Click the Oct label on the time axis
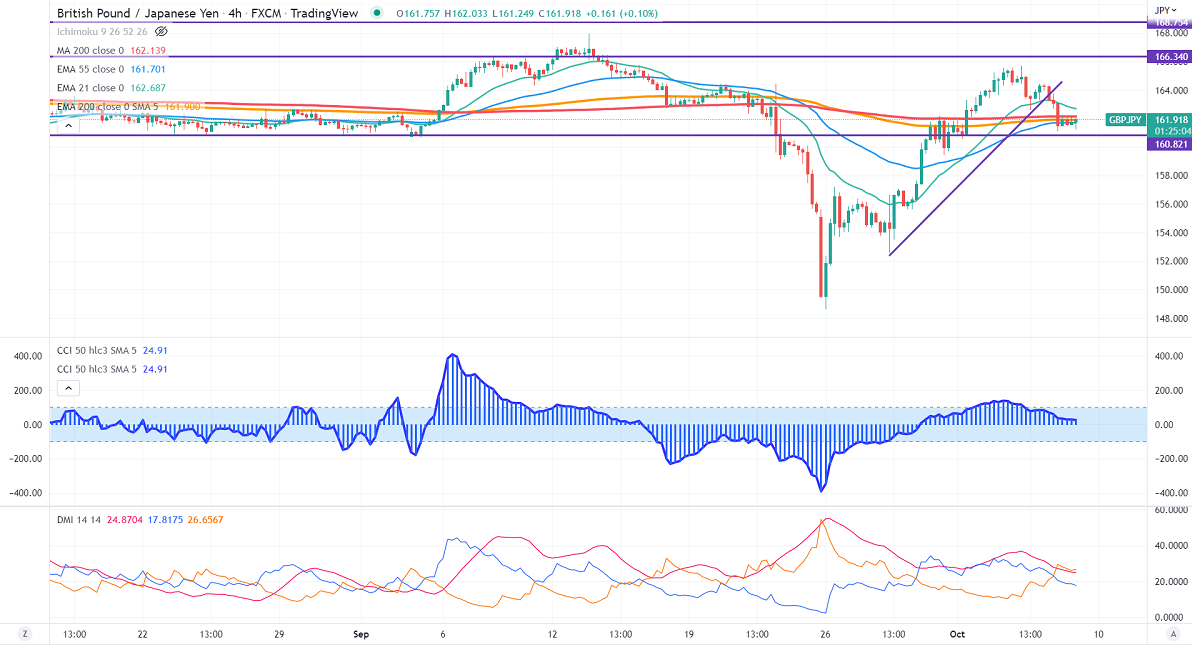The width and height of the screenshot is (1192, 649). 957,634
